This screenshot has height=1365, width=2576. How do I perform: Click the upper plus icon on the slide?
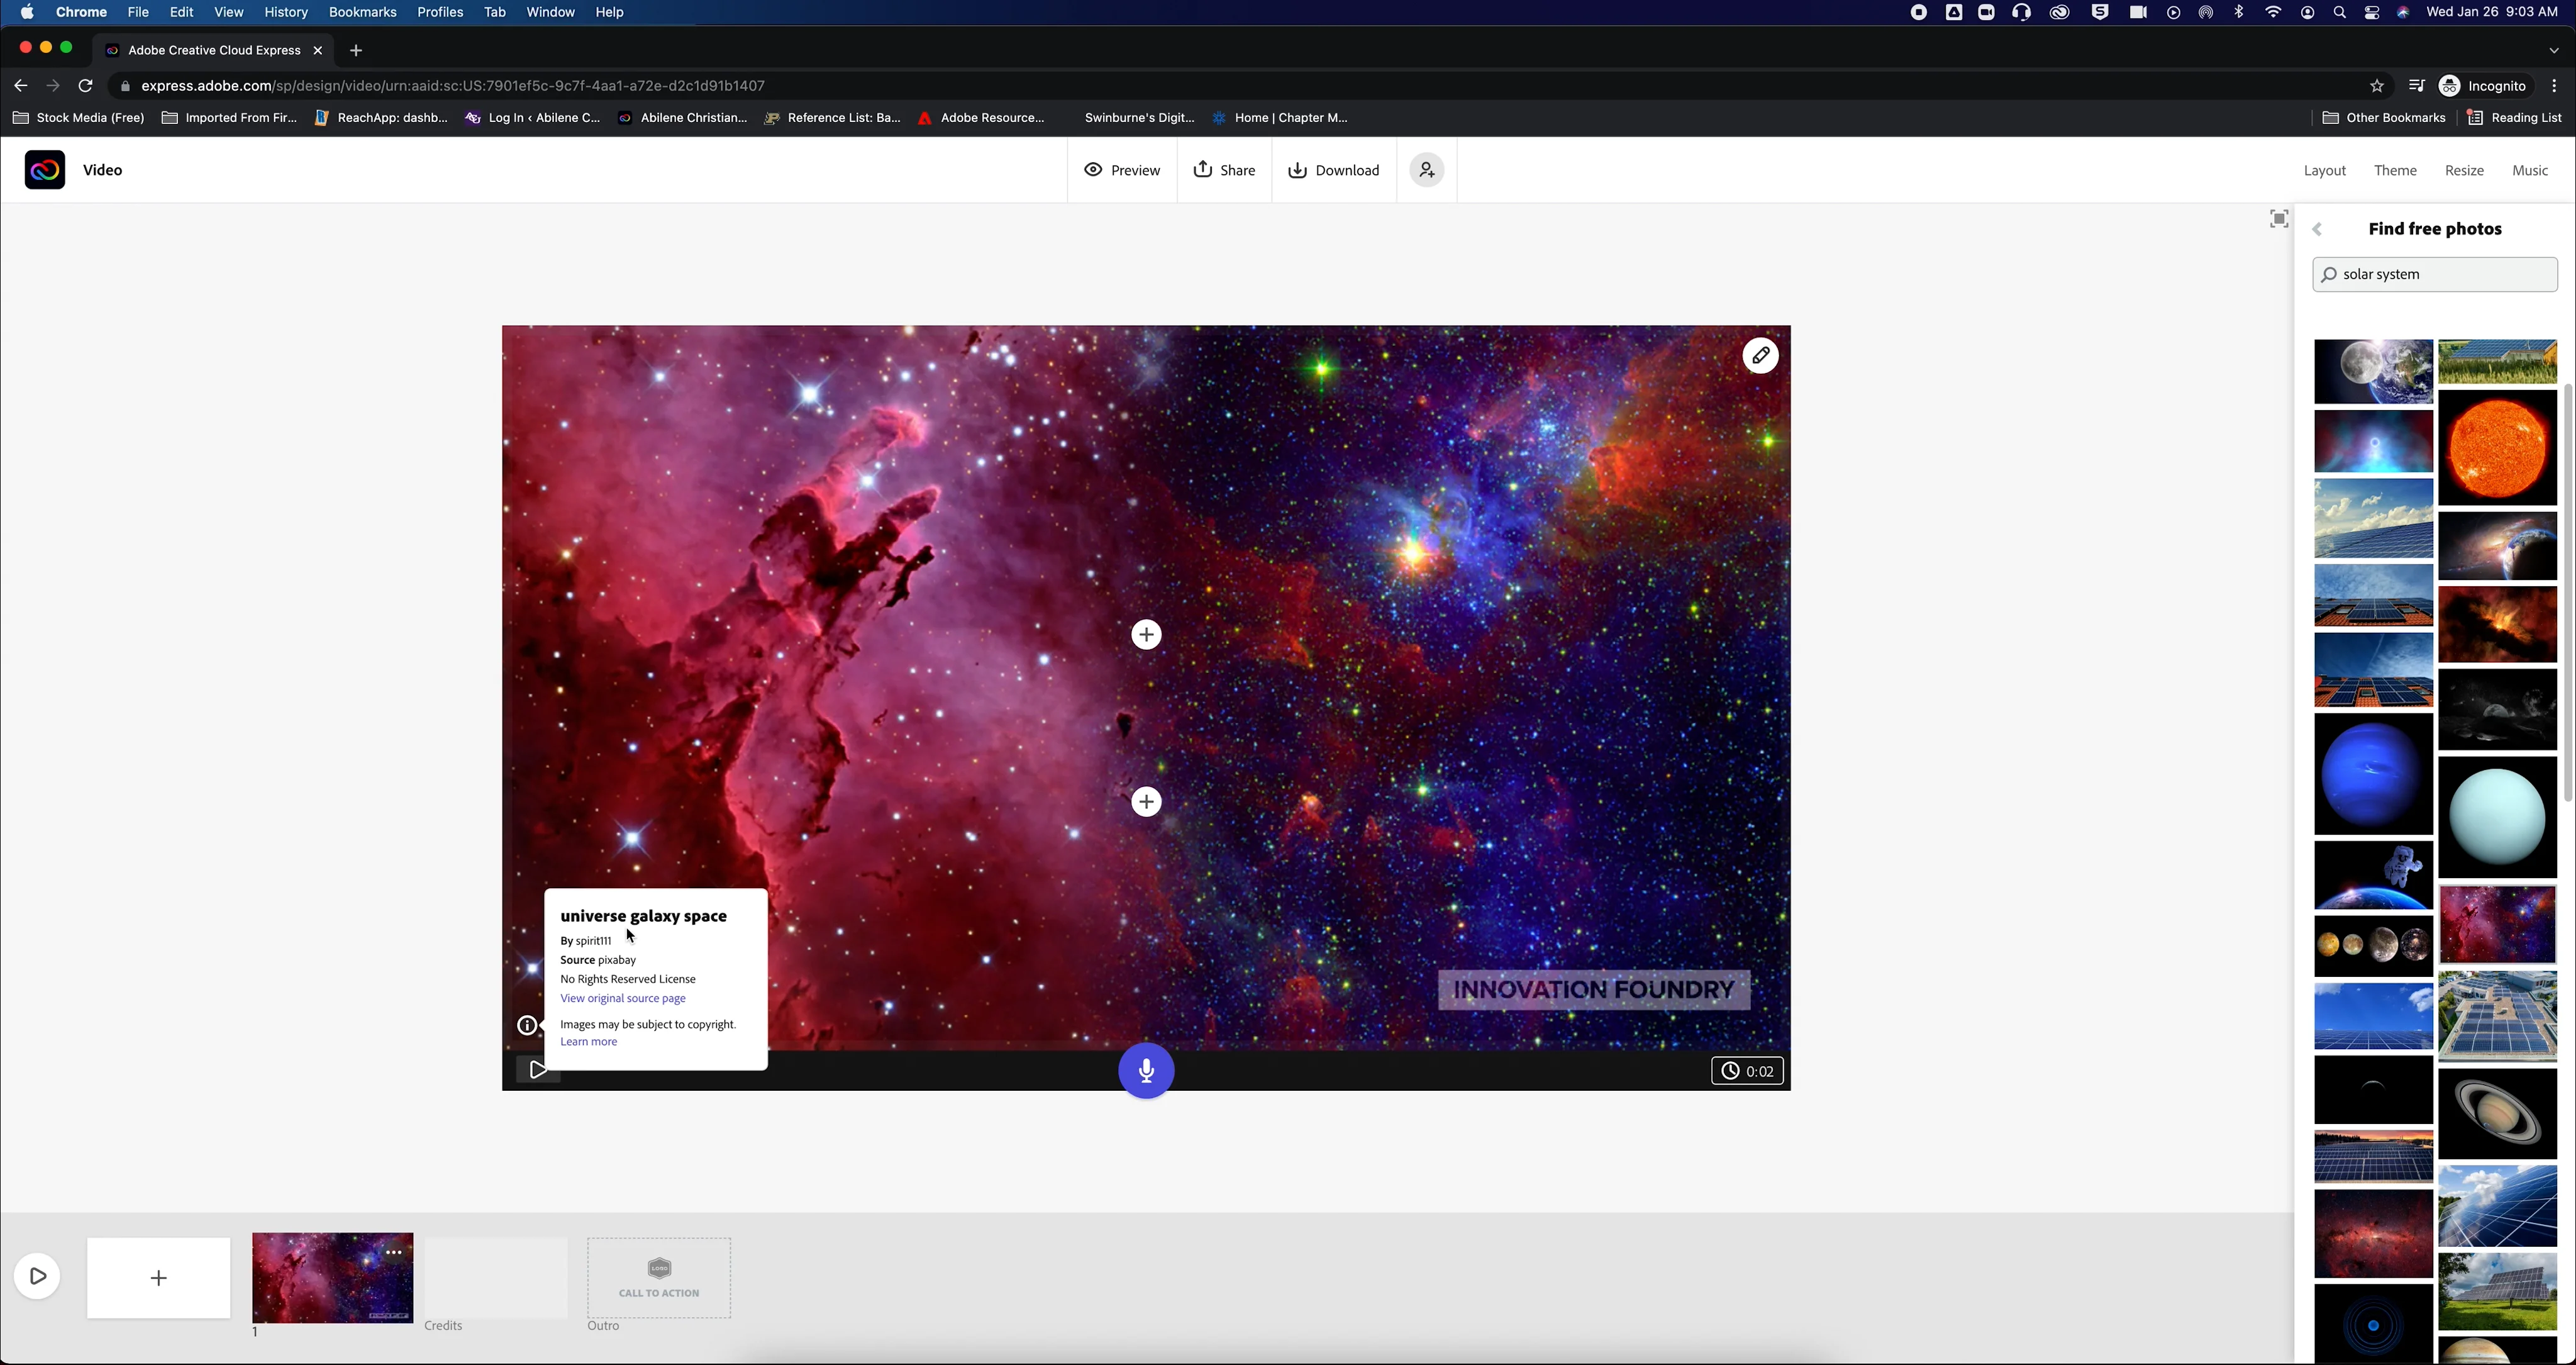click(x=1146, y=635)
